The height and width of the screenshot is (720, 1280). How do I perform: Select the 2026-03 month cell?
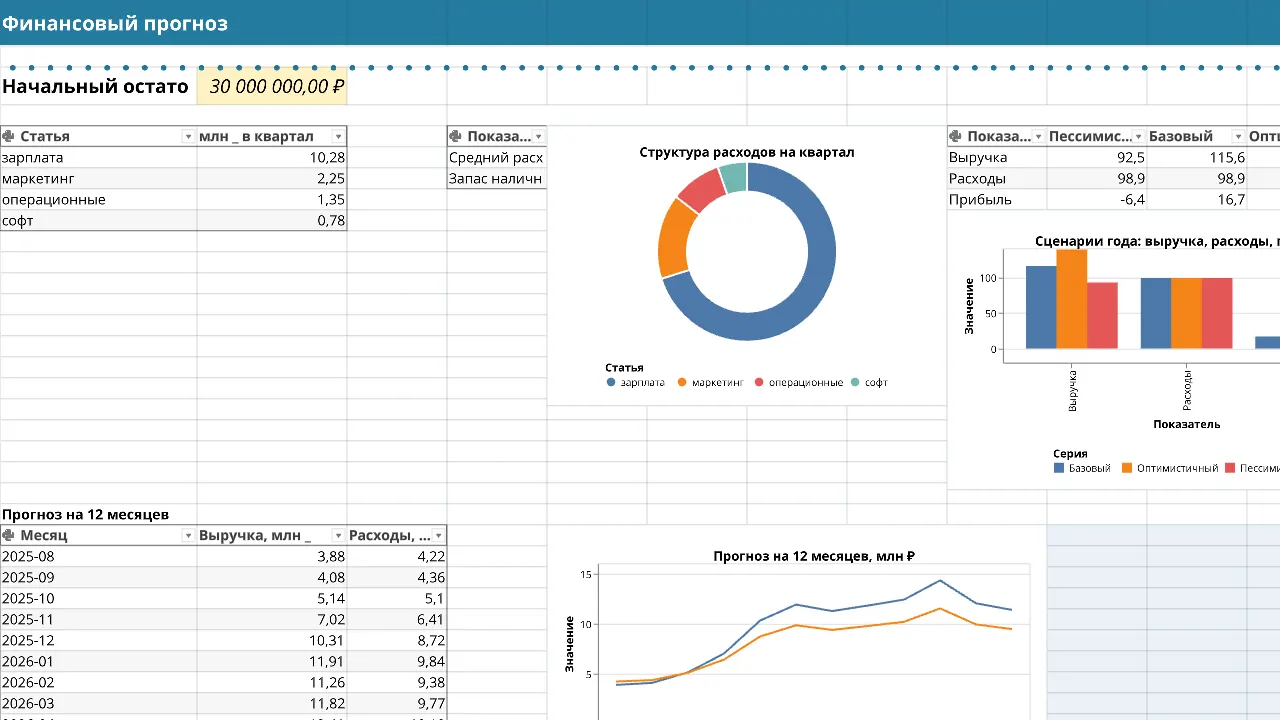tap(98, 704)
